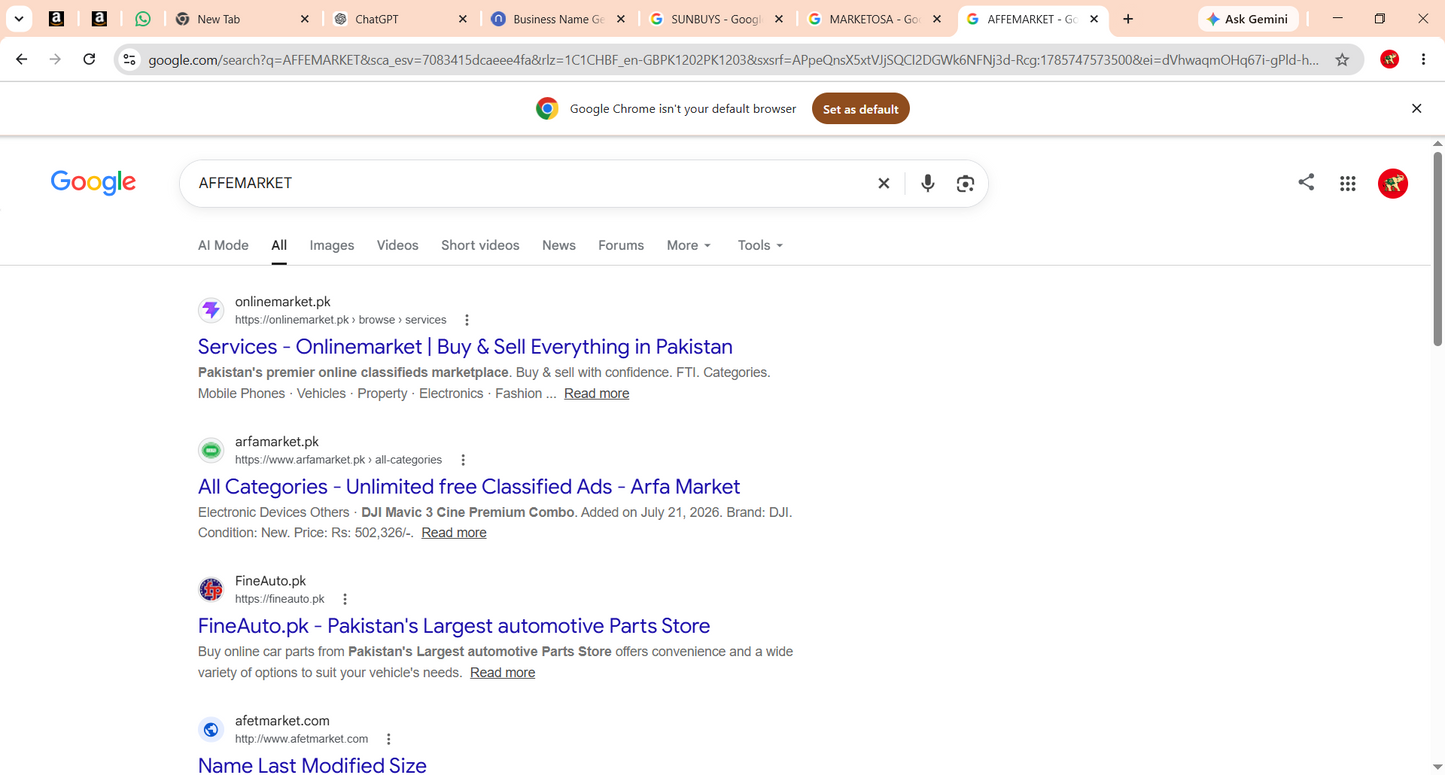Go to Google homepage via logo
Screen dimensions: 1445x775
93,182
